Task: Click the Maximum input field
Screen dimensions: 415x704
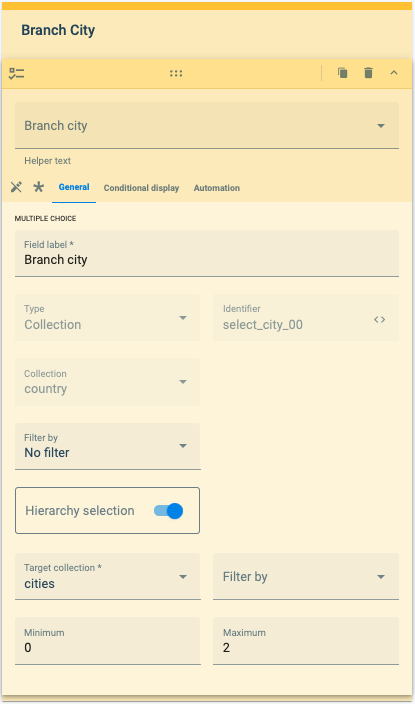Action: click(306, 641)
